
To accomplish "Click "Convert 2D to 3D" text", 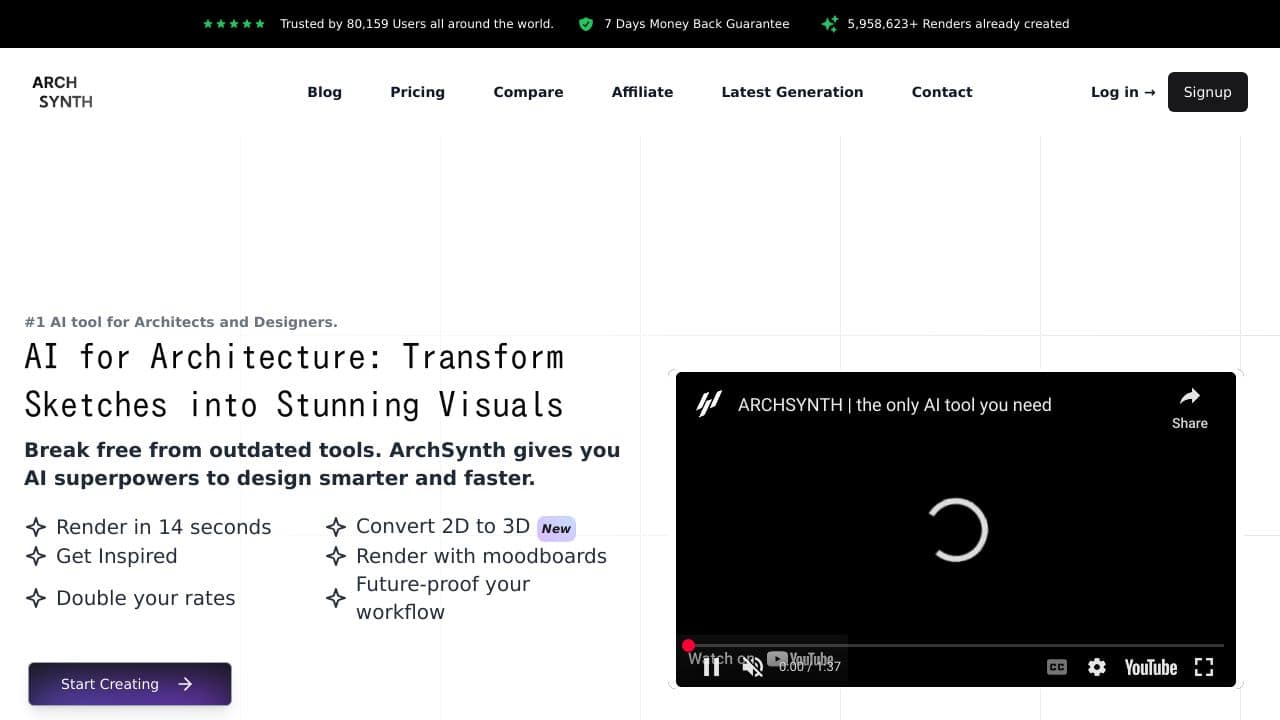I will [x=443, y=526].
